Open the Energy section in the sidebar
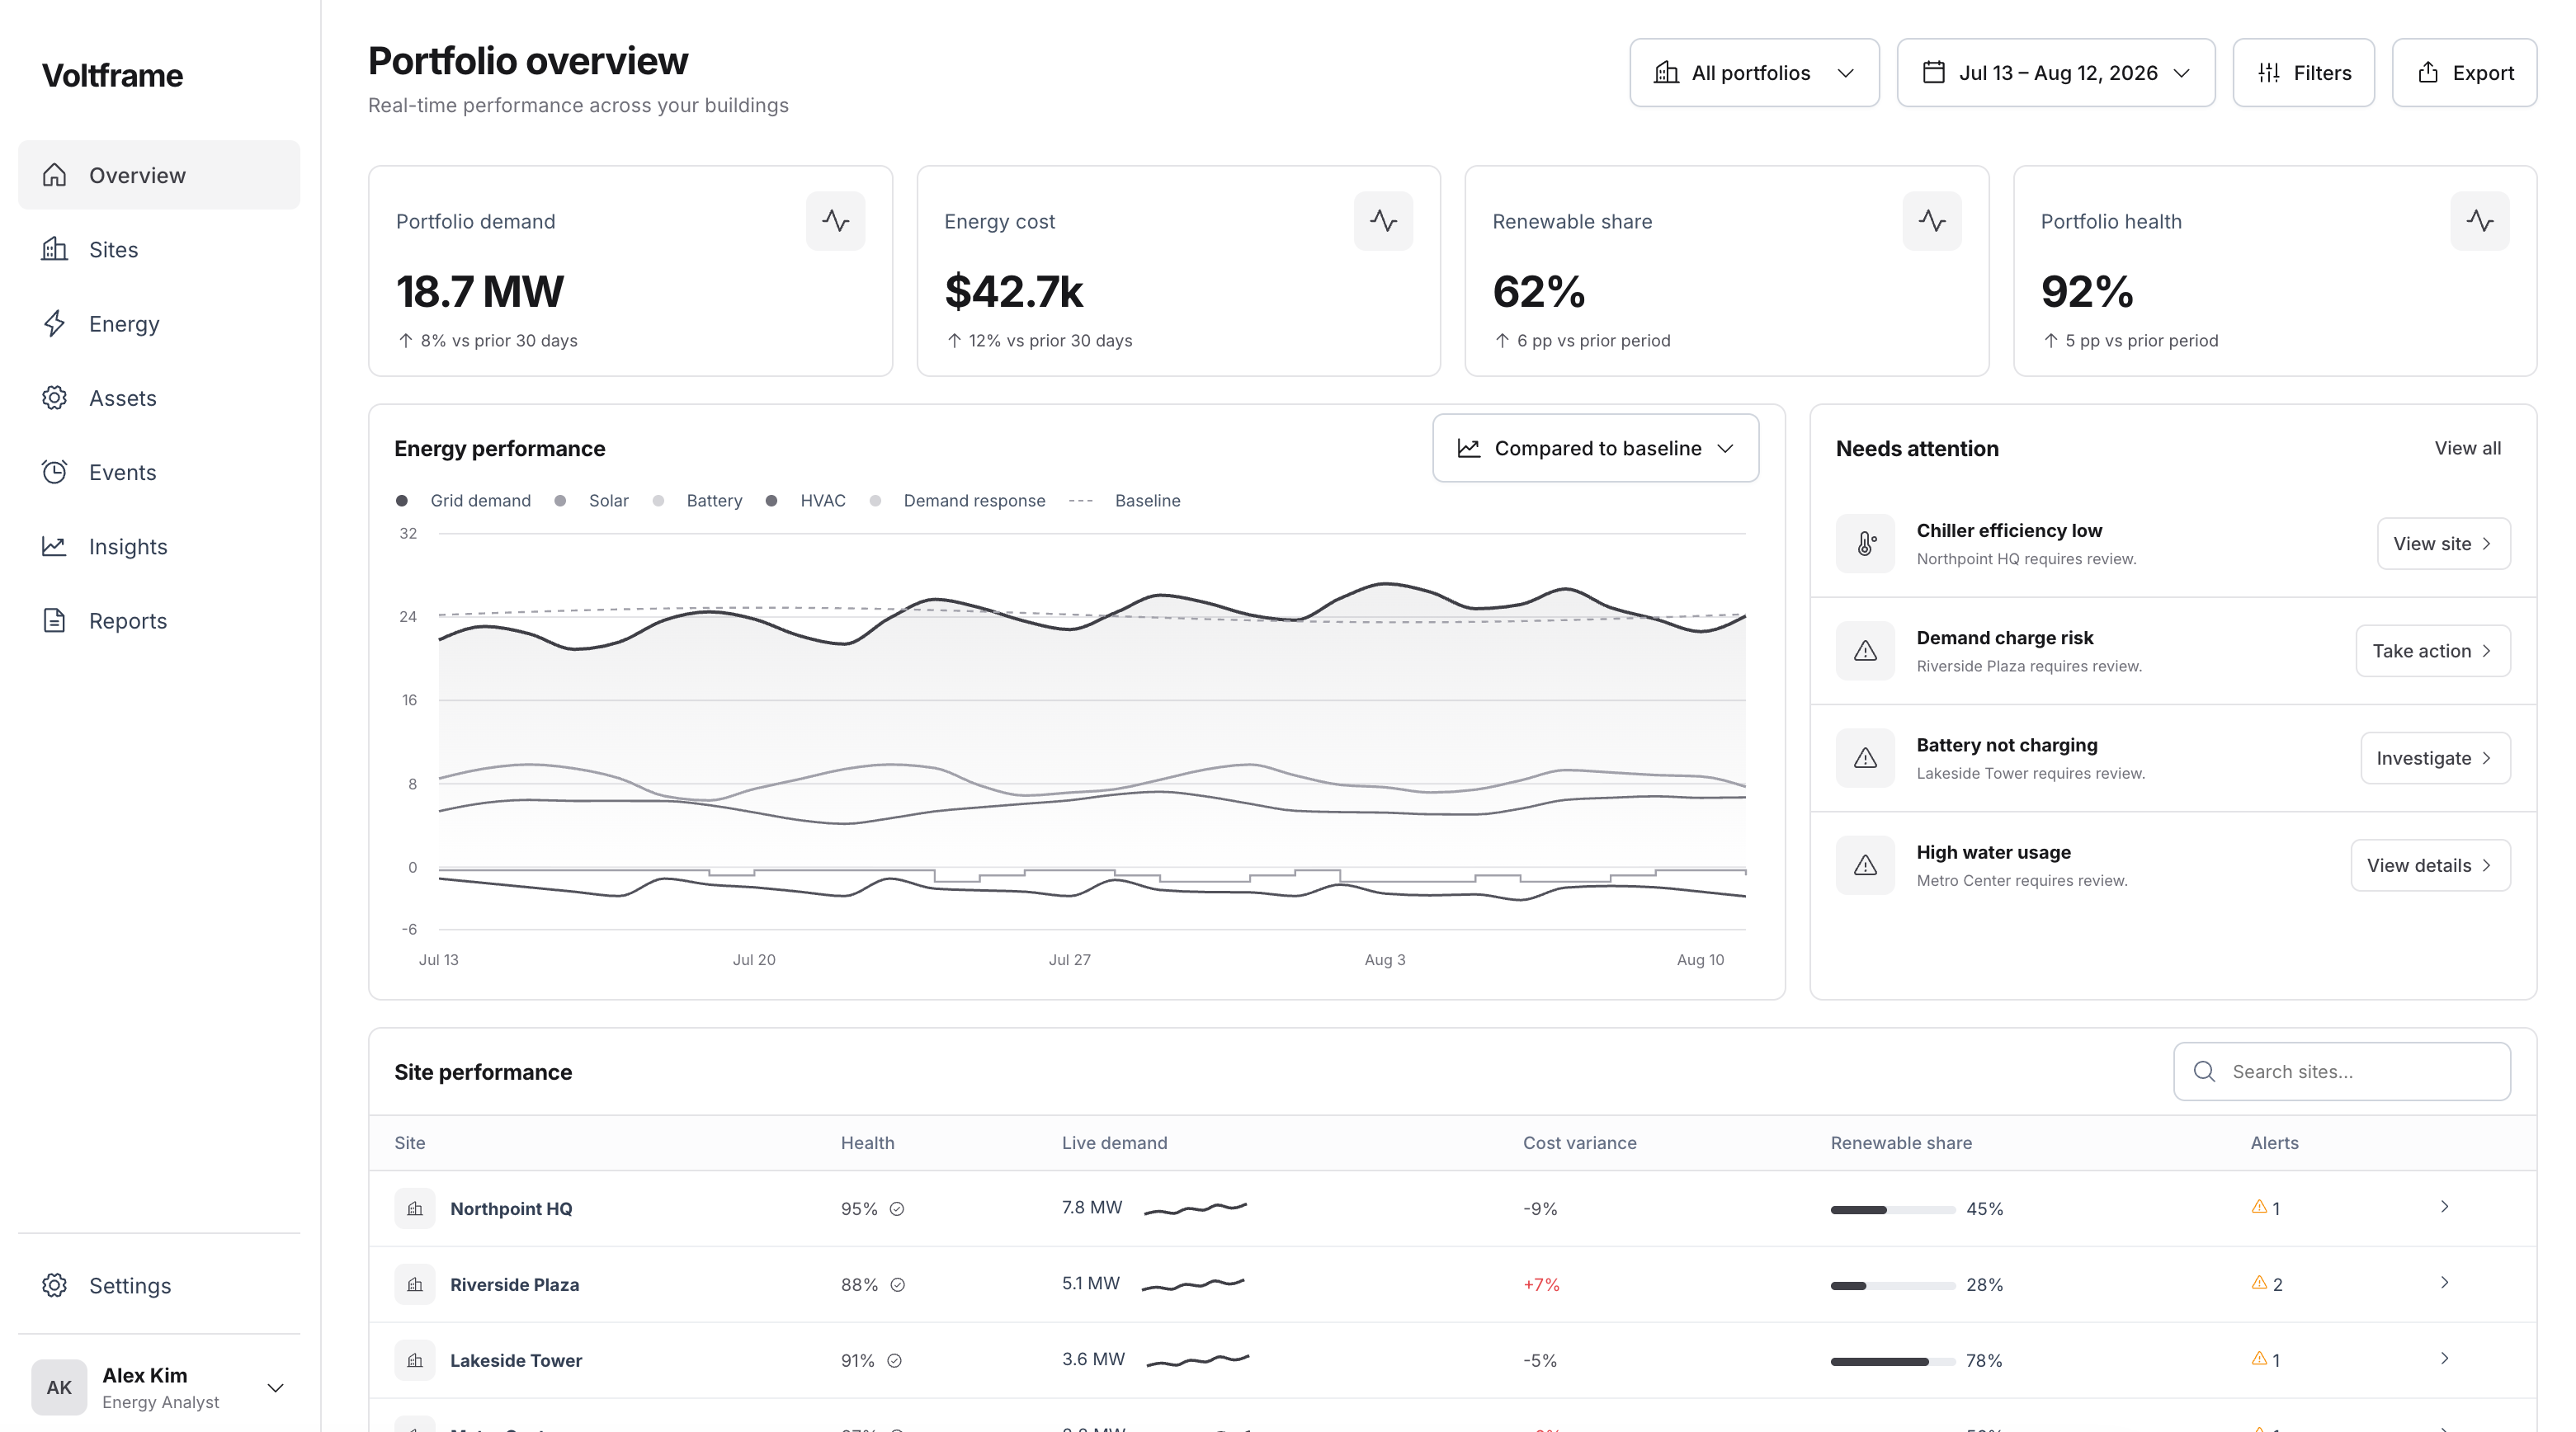This screenshot has width=2576, height=1432. click(159, 324)
